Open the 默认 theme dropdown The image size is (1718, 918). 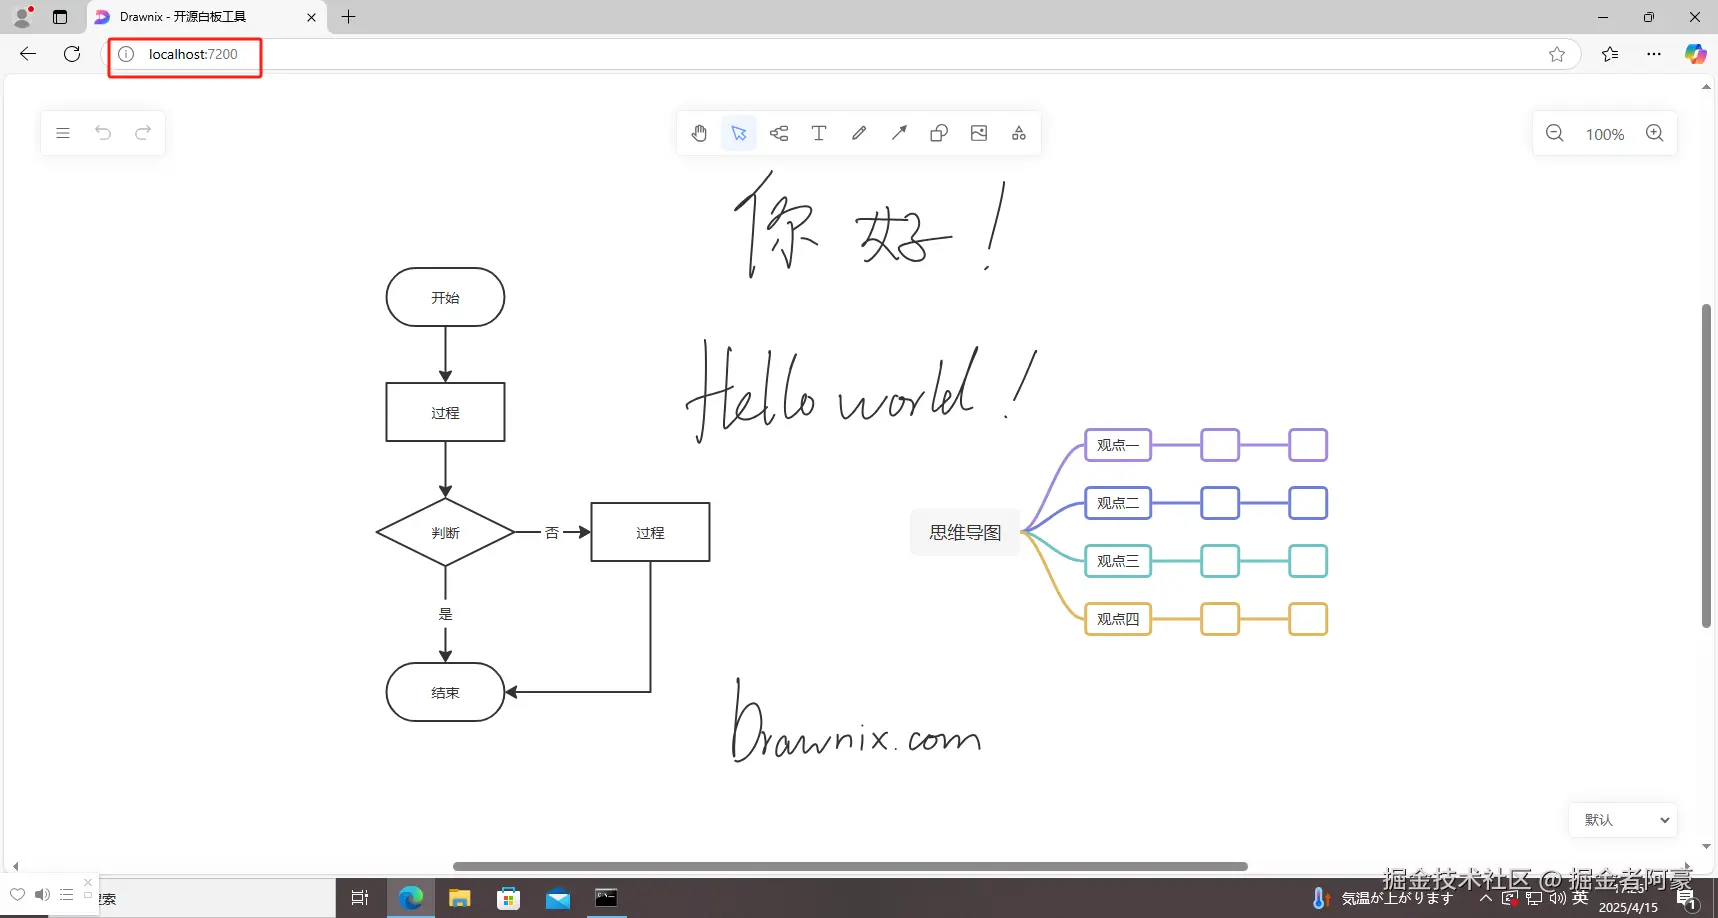point(1623,819)
